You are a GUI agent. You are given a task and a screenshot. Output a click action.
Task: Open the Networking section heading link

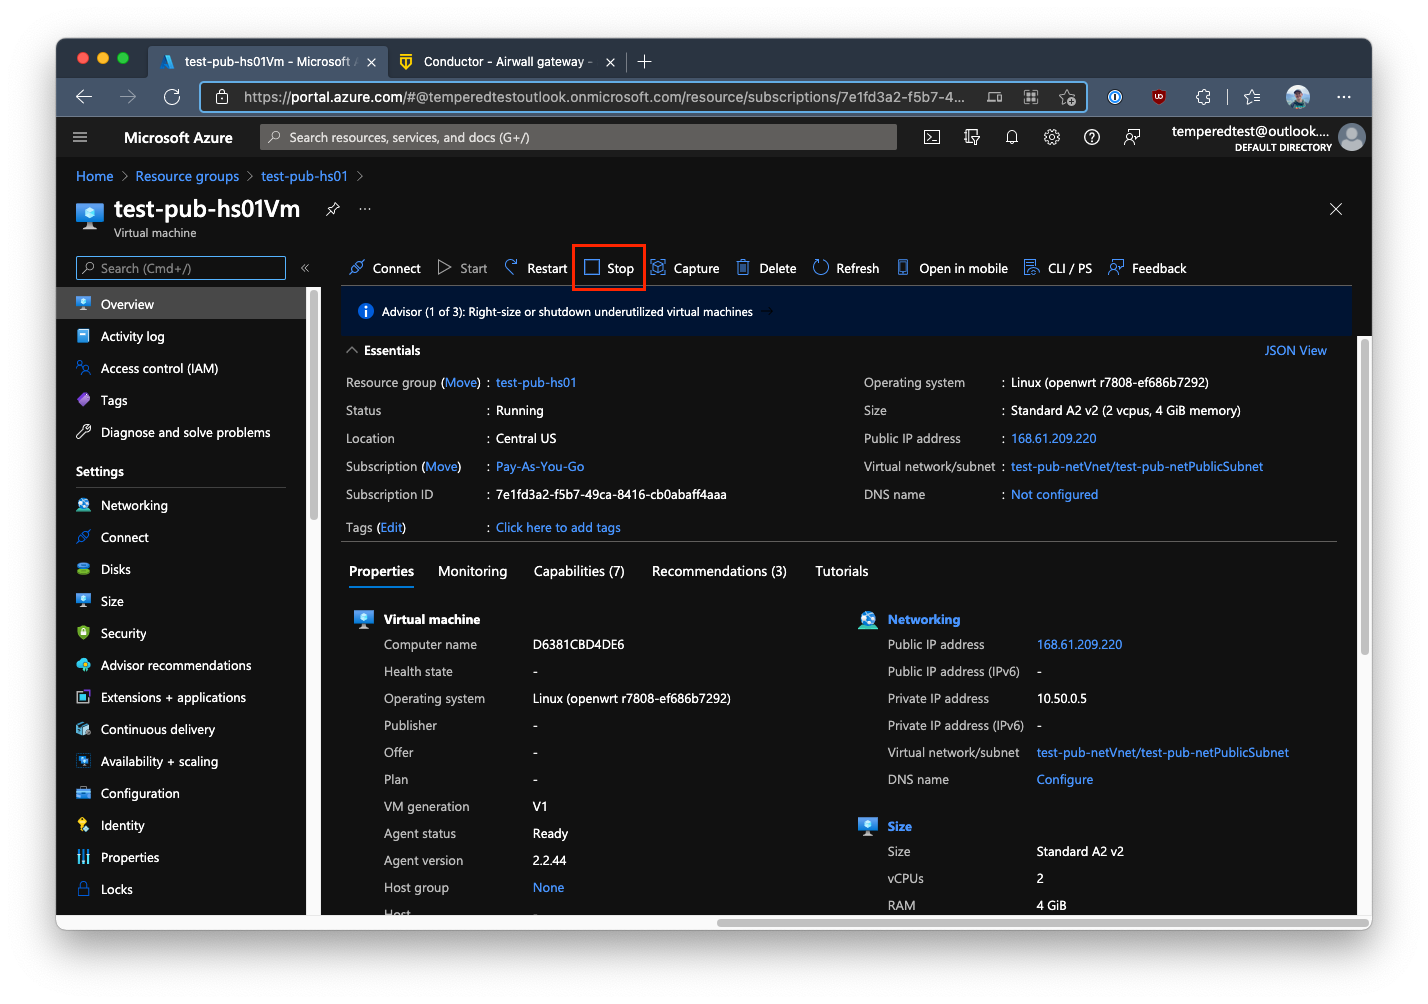pyautogui.click(x=923, y=619)
